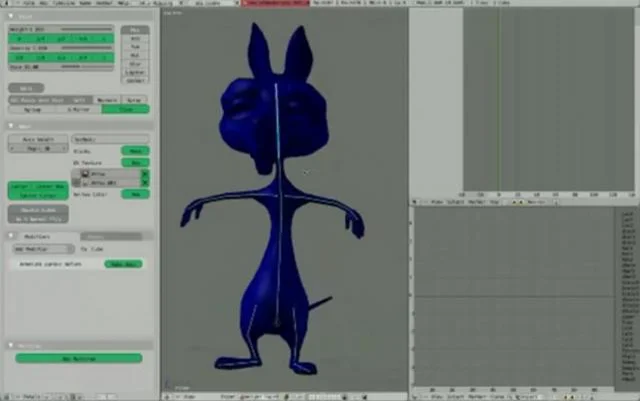Adjust the brush Size slider
Viewport: 640px width, 401px height.
(x=61, y=67)
